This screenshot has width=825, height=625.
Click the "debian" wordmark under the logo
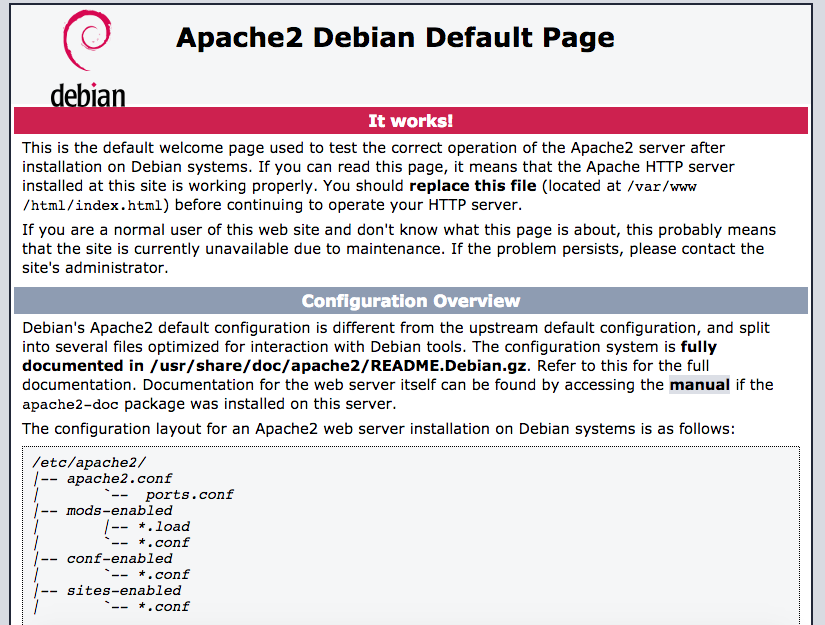tap(88, 96)
